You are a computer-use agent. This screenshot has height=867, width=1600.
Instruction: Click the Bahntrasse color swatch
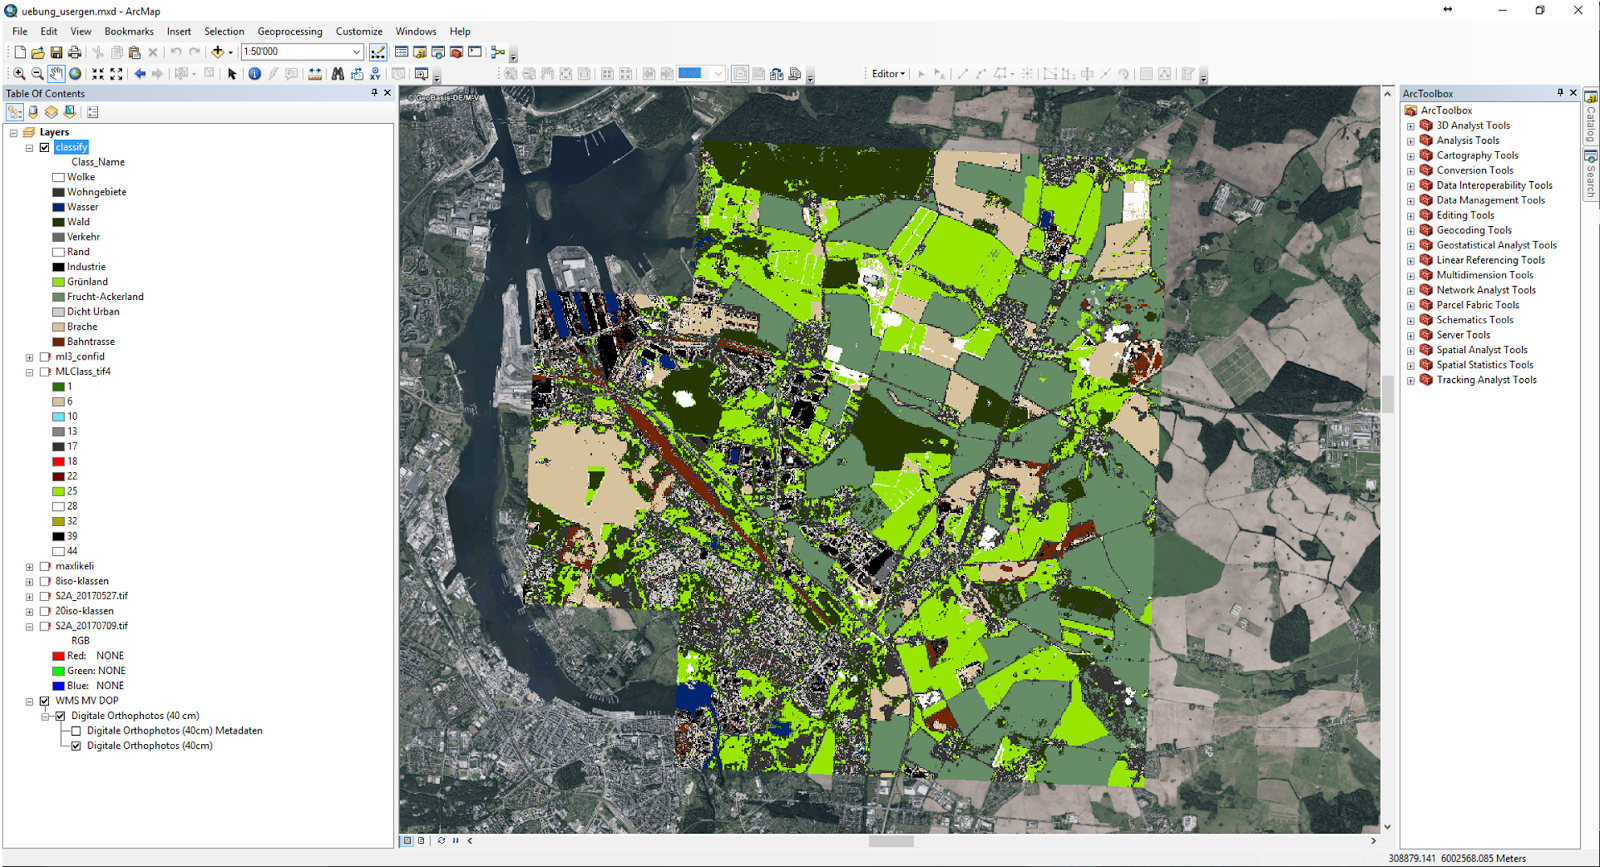58,342
